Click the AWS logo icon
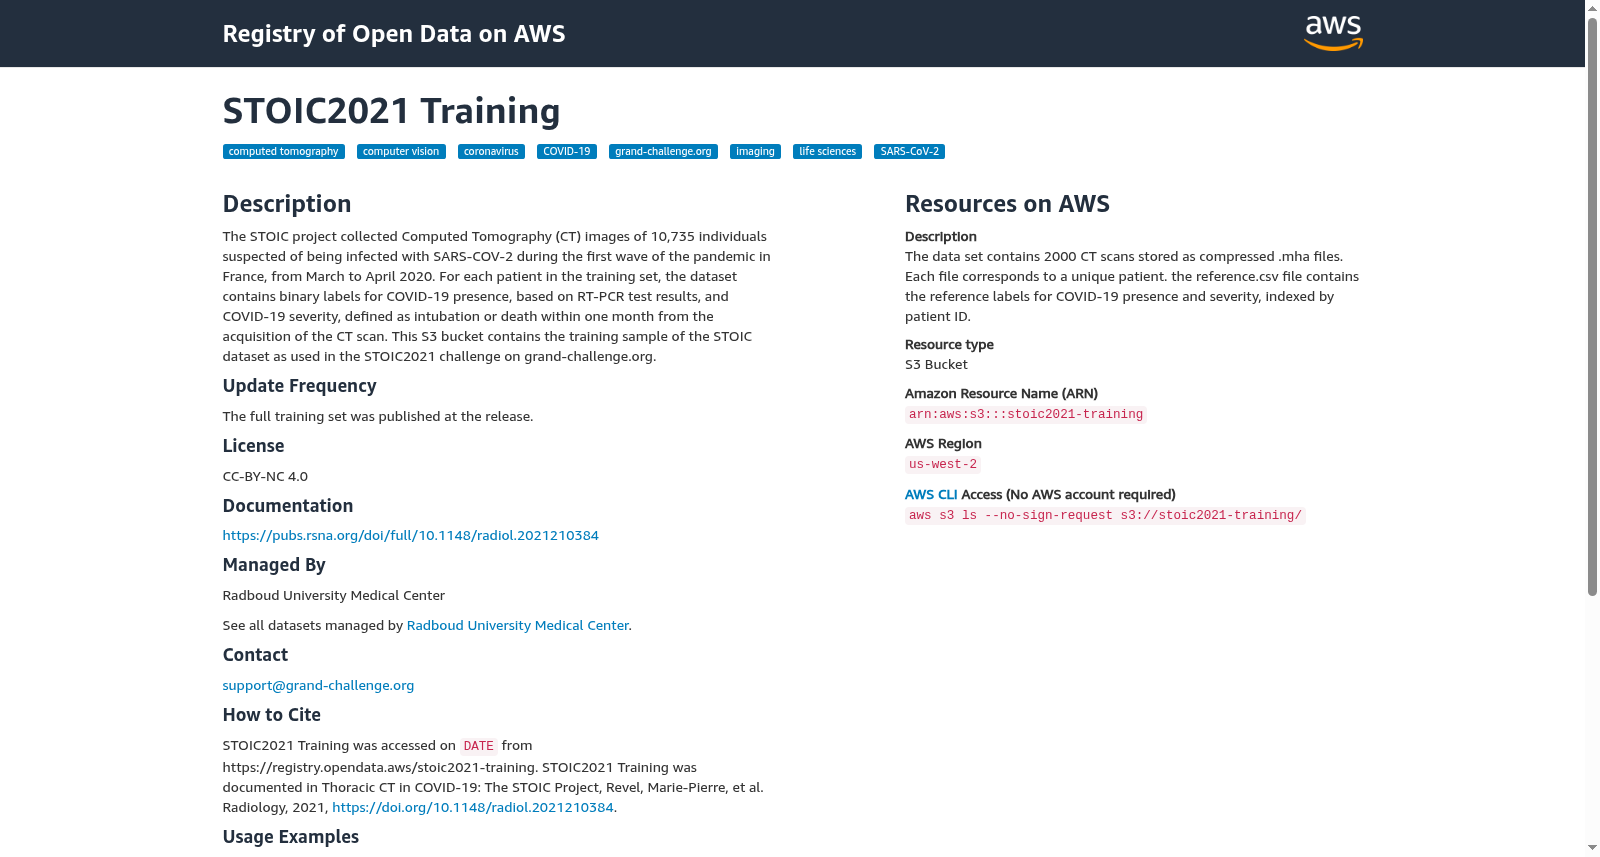The height and width of the screenshot is (857, 1600). 1333,33
